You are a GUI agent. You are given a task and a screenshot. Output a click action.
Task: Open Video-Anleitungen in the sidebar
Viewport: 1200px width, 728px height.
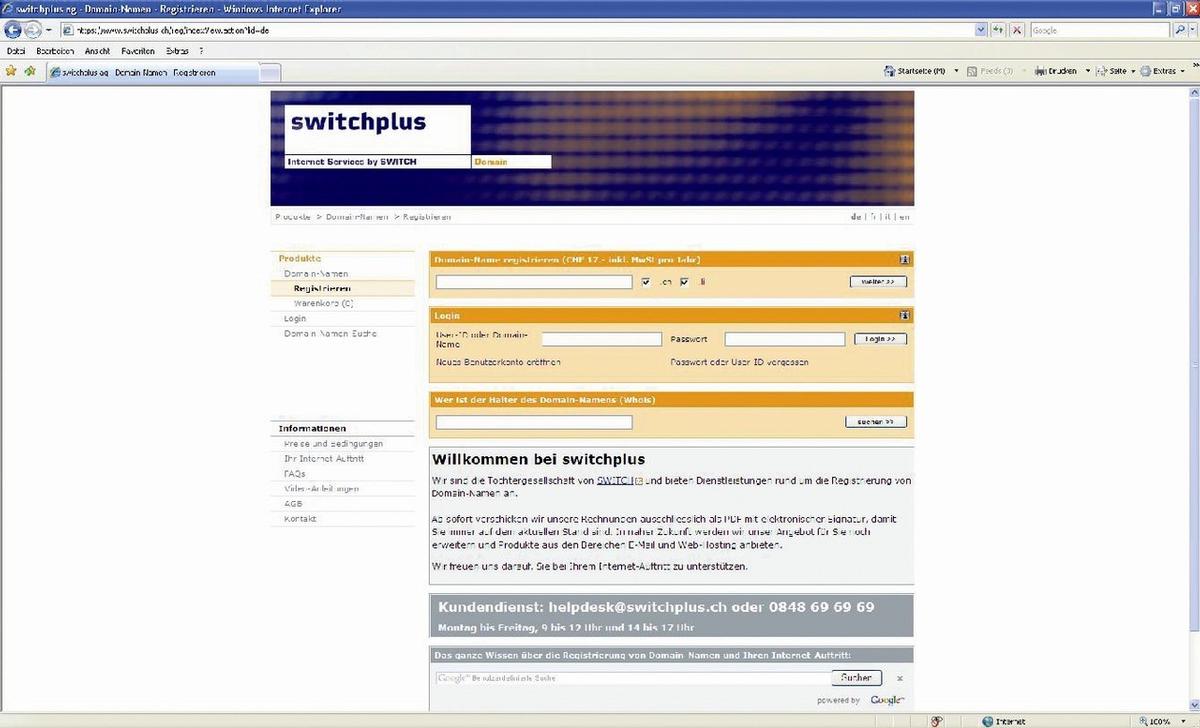click(321, 488)
